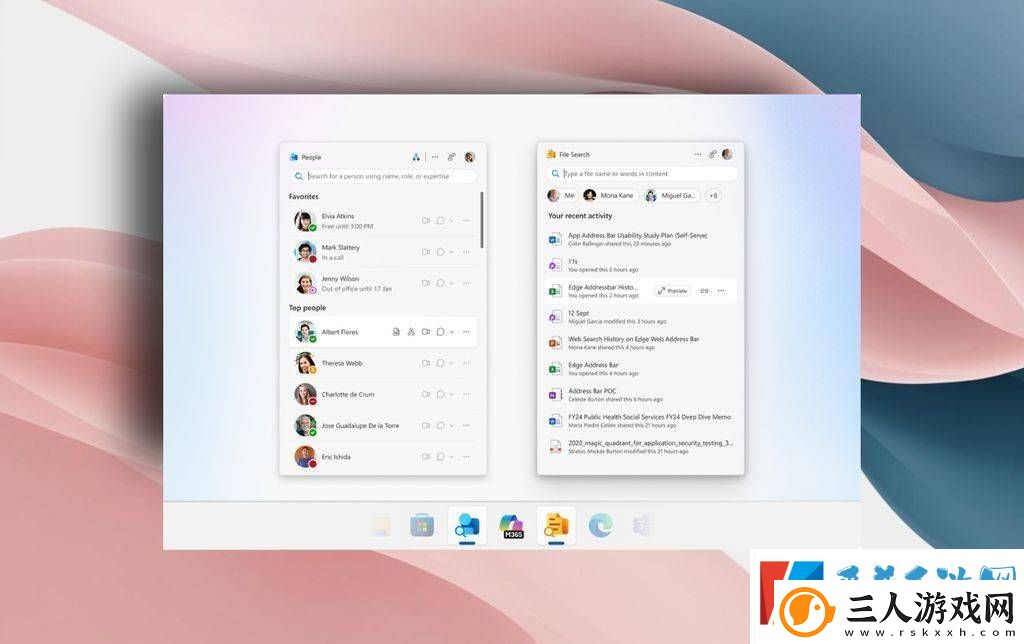This screenshot has width=1024, height=644.
Task: Launch M365 Copilot from the taskbar
Action: (512, 526)
